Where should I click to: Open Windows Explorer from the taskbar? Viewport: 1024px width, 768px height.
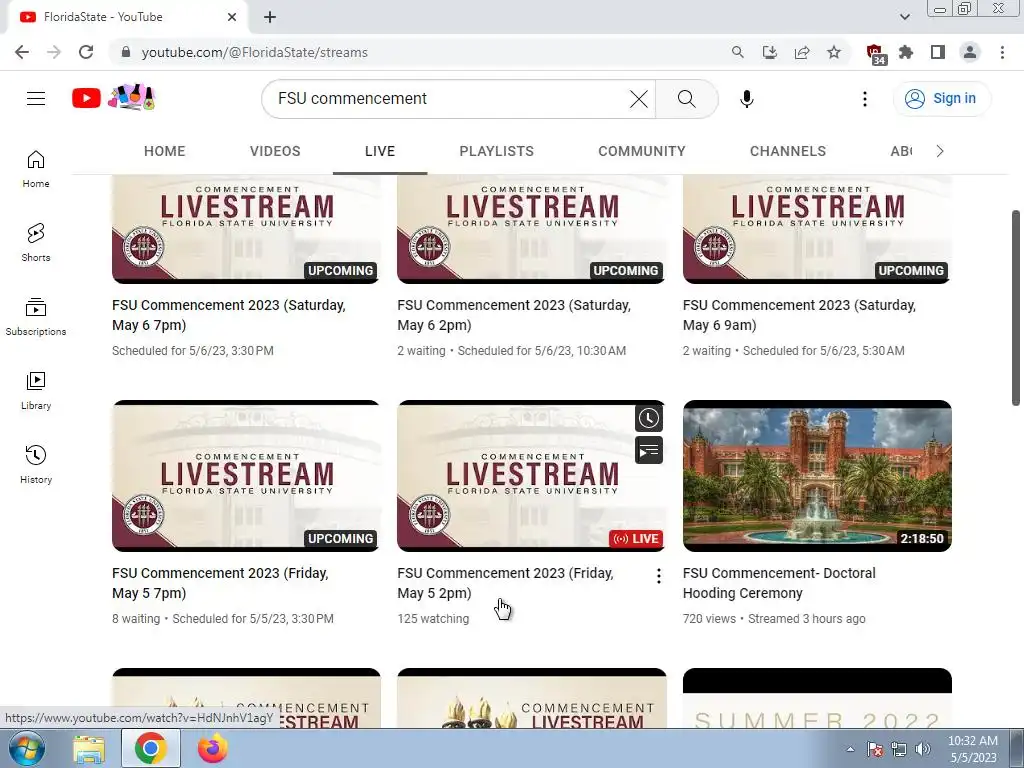coord(89,749)
